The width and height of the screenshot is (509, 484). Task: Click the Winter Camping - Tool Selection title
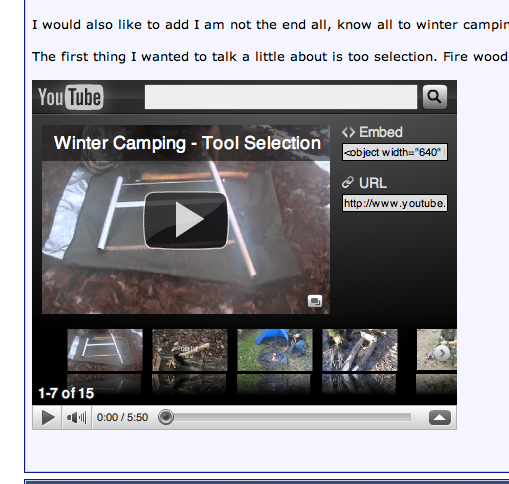pos(187,143)
